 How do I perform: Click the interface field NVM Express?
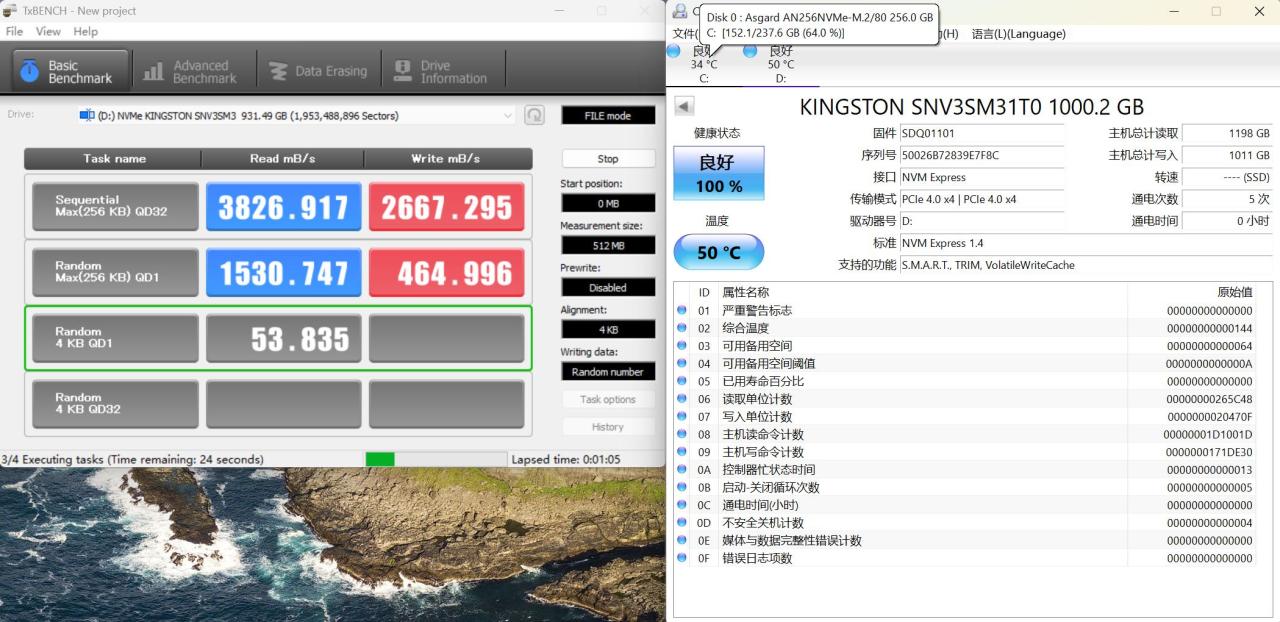click(982, 177)
